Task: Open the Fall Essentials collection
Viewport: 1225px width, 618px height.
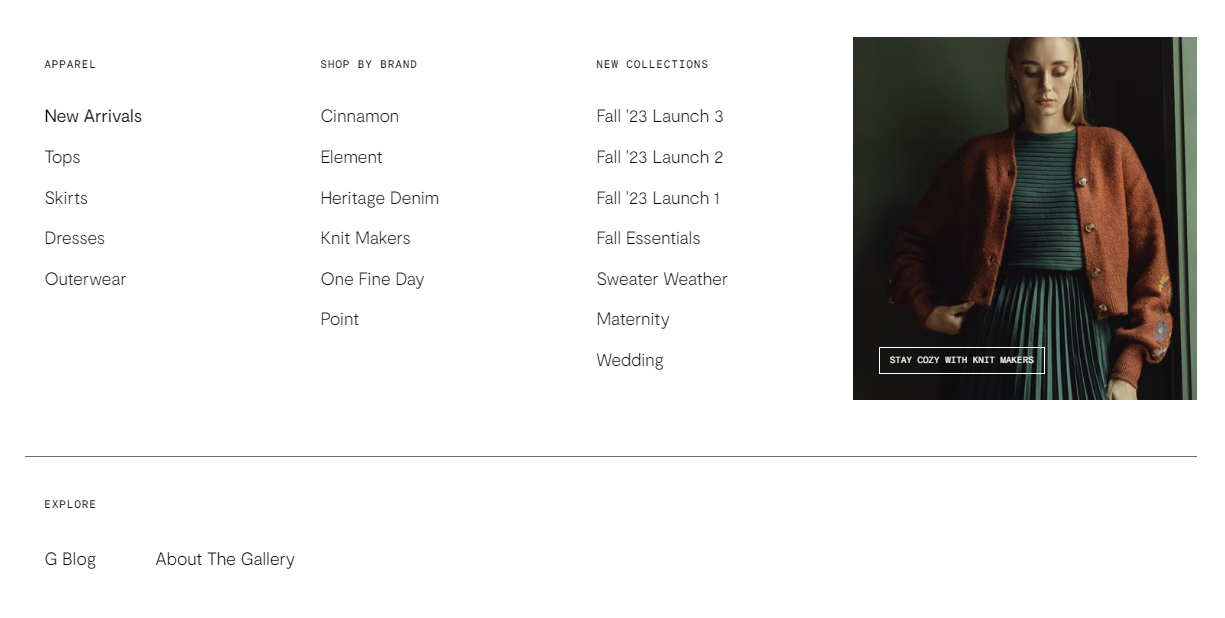Action: click(648, 238)
